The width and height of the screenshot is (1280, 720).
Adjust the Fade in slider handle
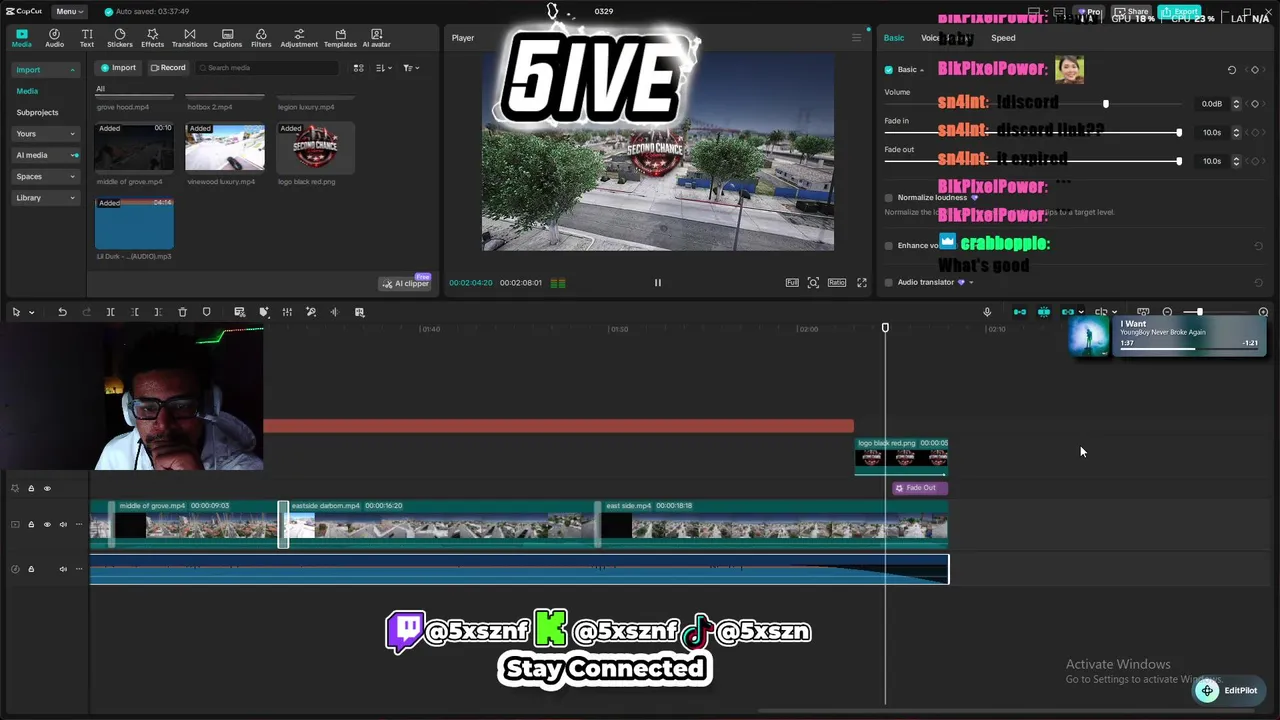coord(1179,133)
